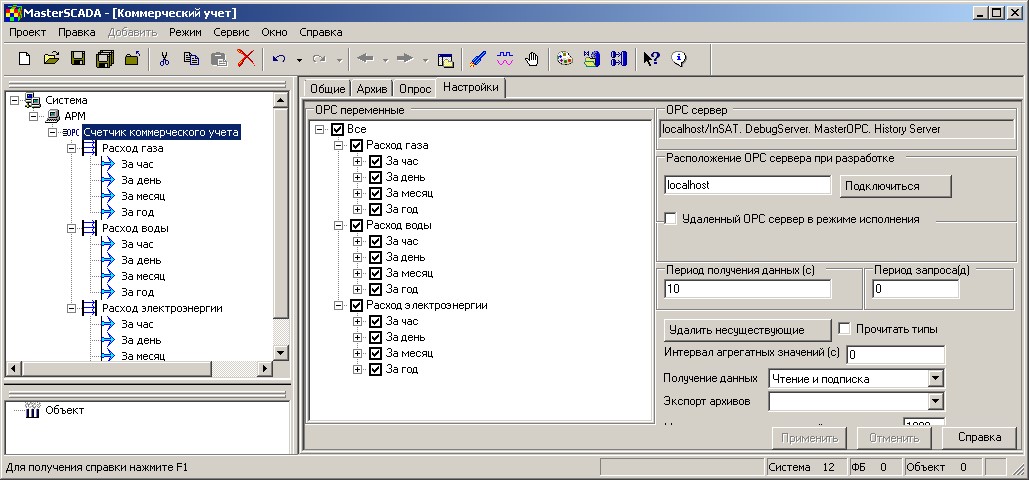Open the Проект menu
1029x480 pixels.
click(x=28, y=32)
